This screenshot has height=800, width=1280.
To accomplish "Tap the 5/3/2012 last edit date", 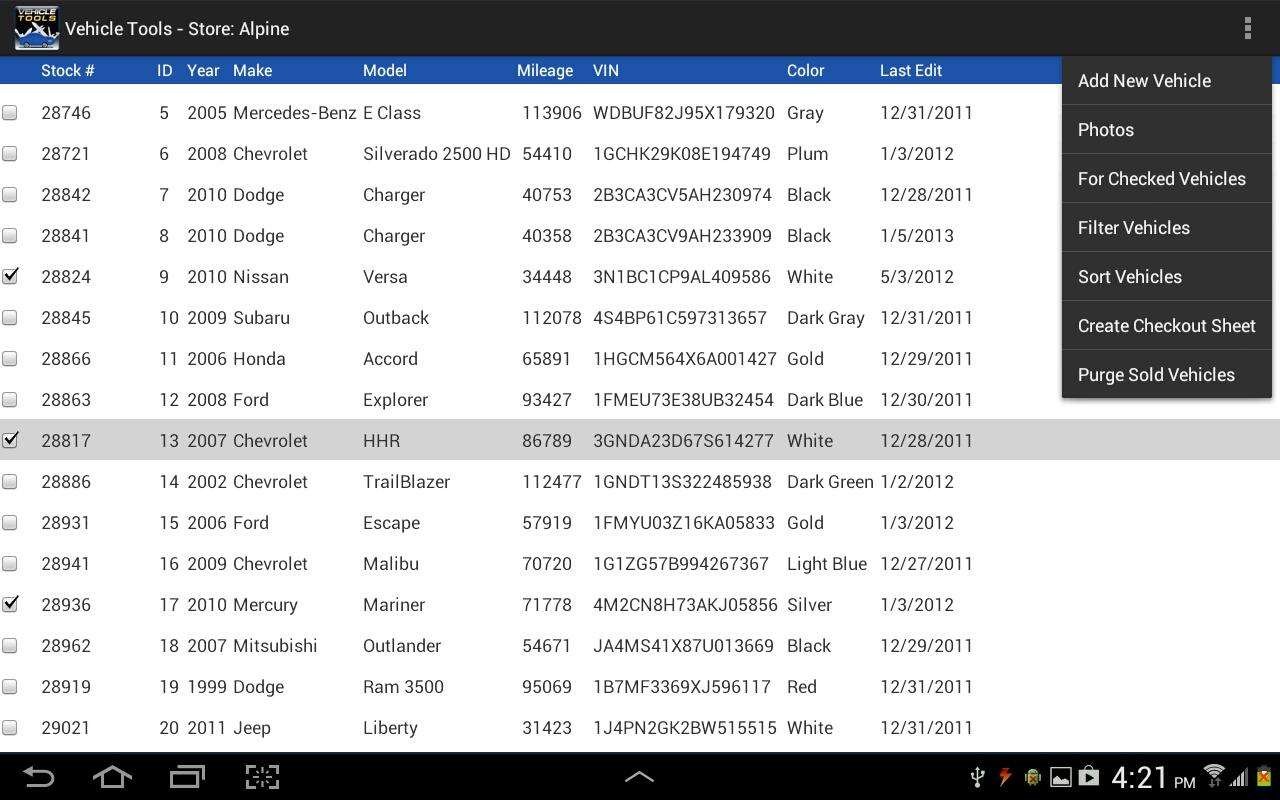I will point(917,277).
